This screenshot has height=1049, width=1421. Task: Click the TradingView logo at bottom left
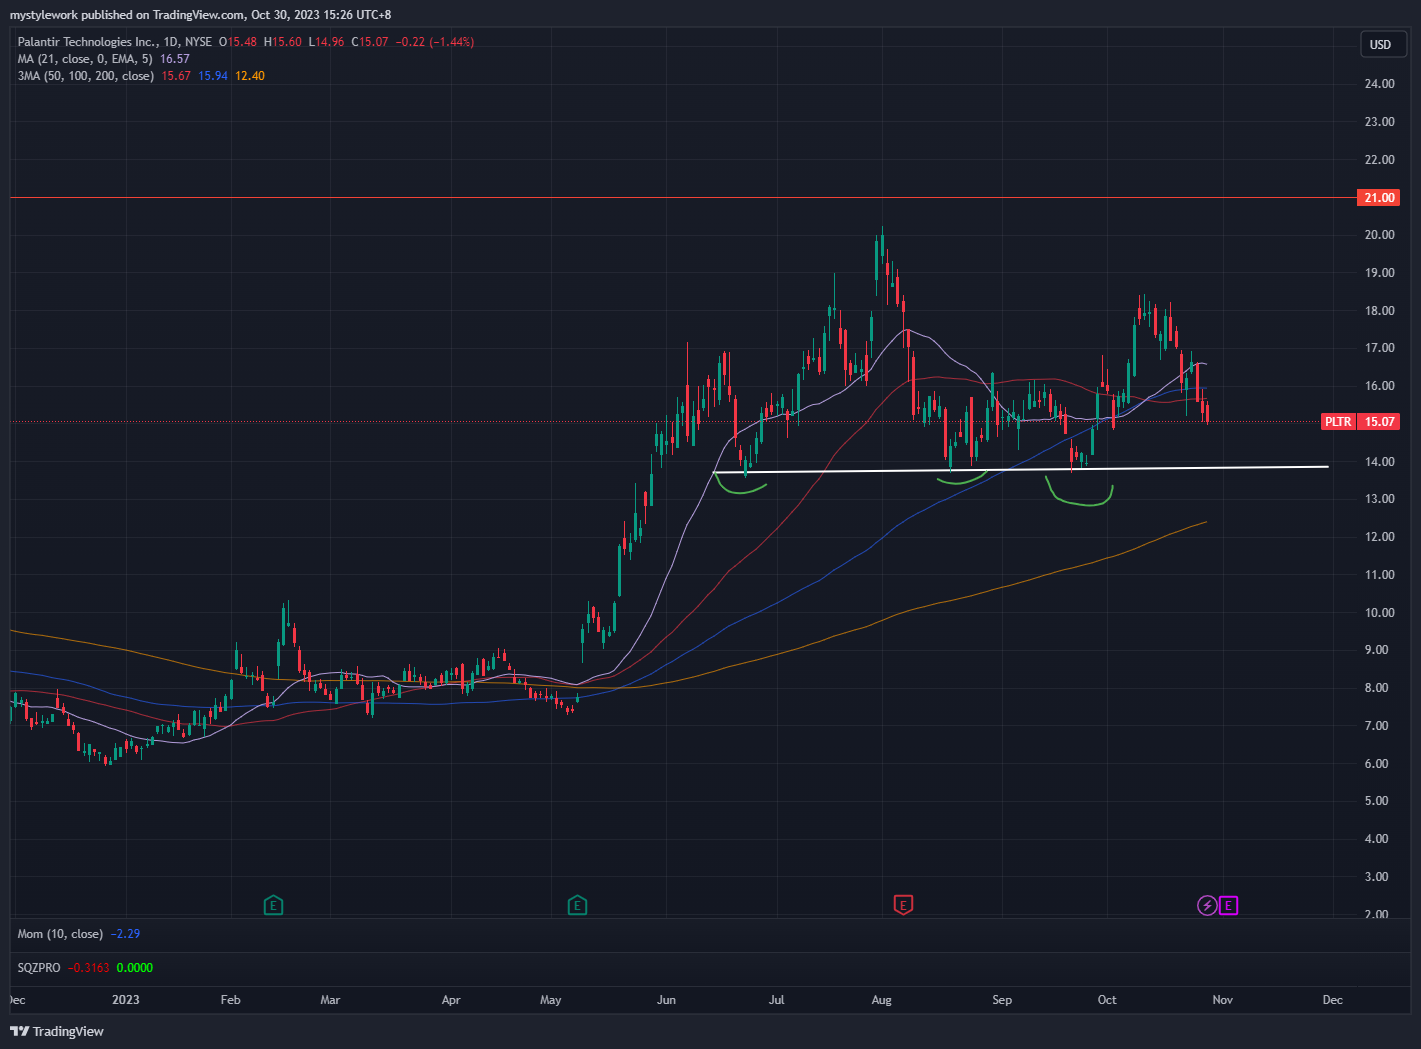pyautogui.click(x=57, y=1031)
